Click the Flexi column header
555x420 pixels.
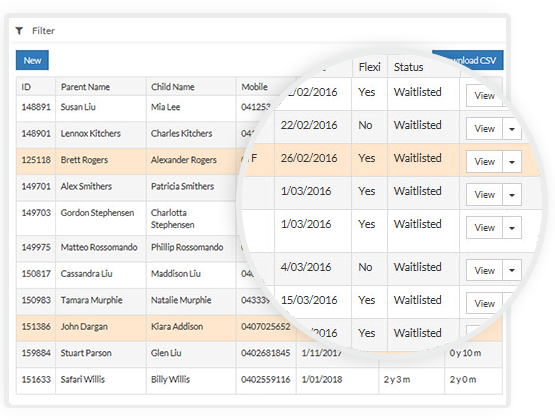(369, 67)
